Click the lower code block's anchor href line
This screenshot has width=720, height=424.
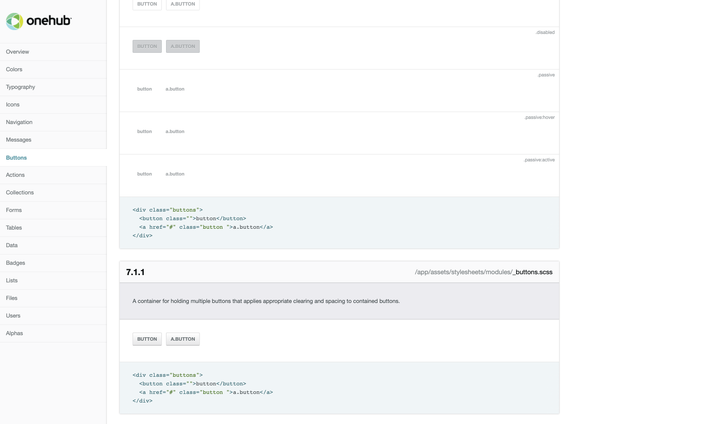(x=206, y=392)
